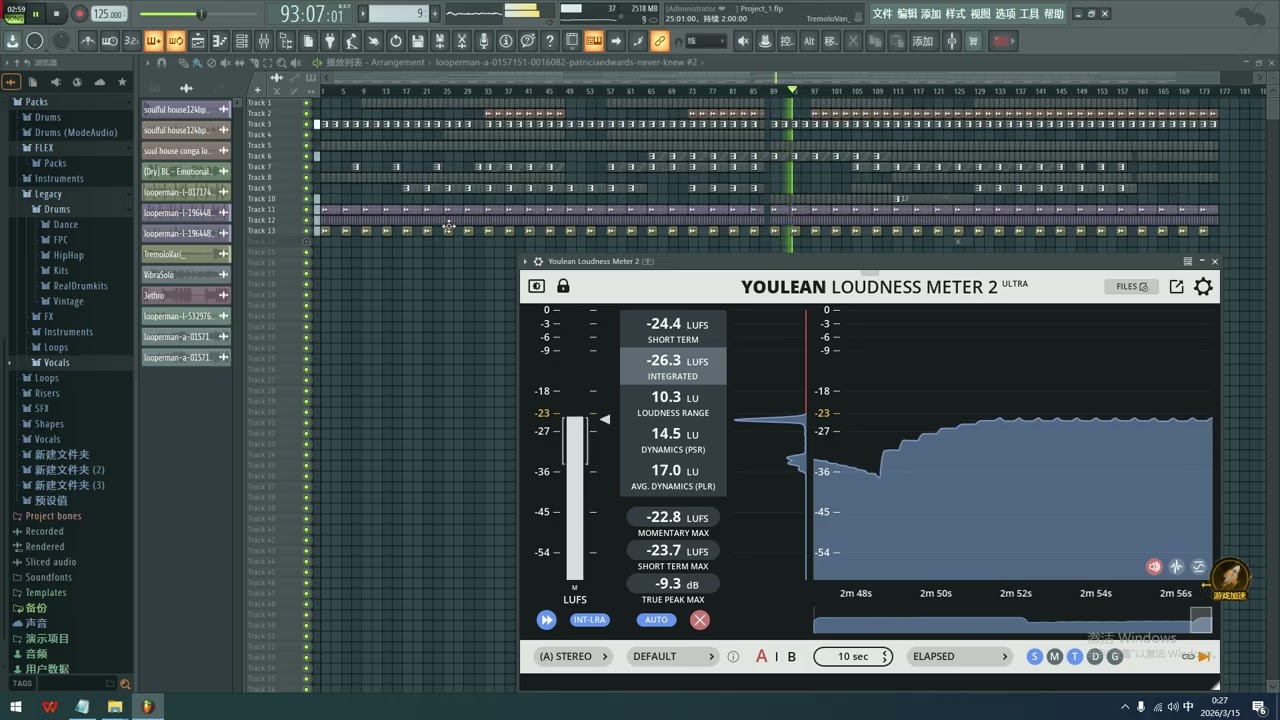Viewport: 1280px width, 720px height.
Task: Open the piano roll toolbar icon
Action: tap(220, 41)
